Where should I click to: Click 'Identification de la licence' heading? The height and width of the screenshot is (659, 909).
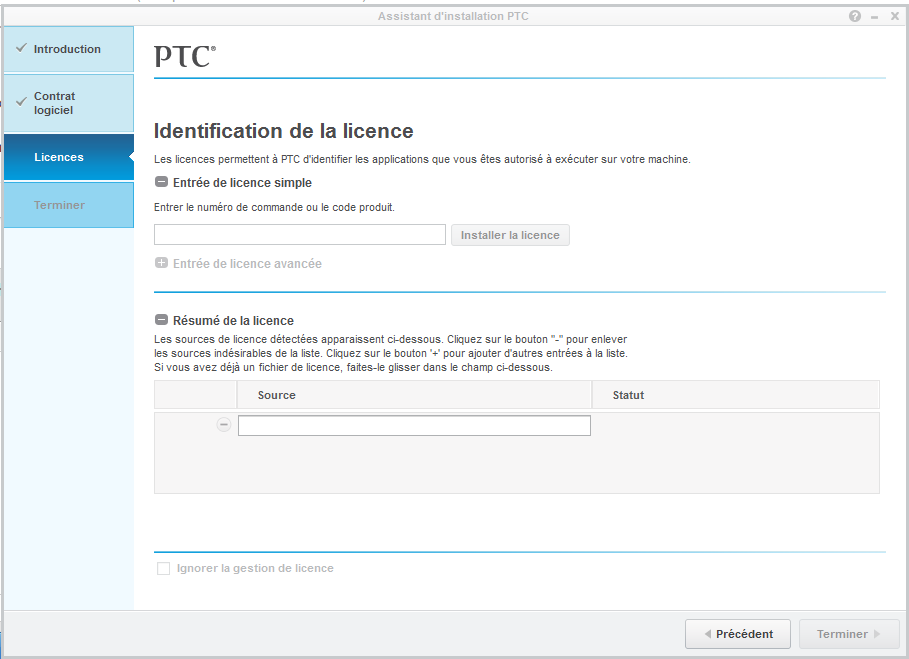[283, 131]
